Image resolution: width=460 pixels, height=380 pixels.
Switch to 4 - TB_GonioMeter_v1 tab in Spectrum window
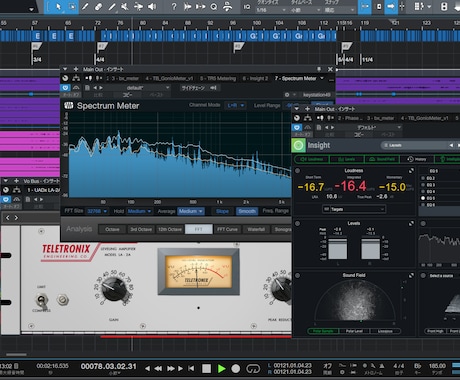tap(169, 78)
